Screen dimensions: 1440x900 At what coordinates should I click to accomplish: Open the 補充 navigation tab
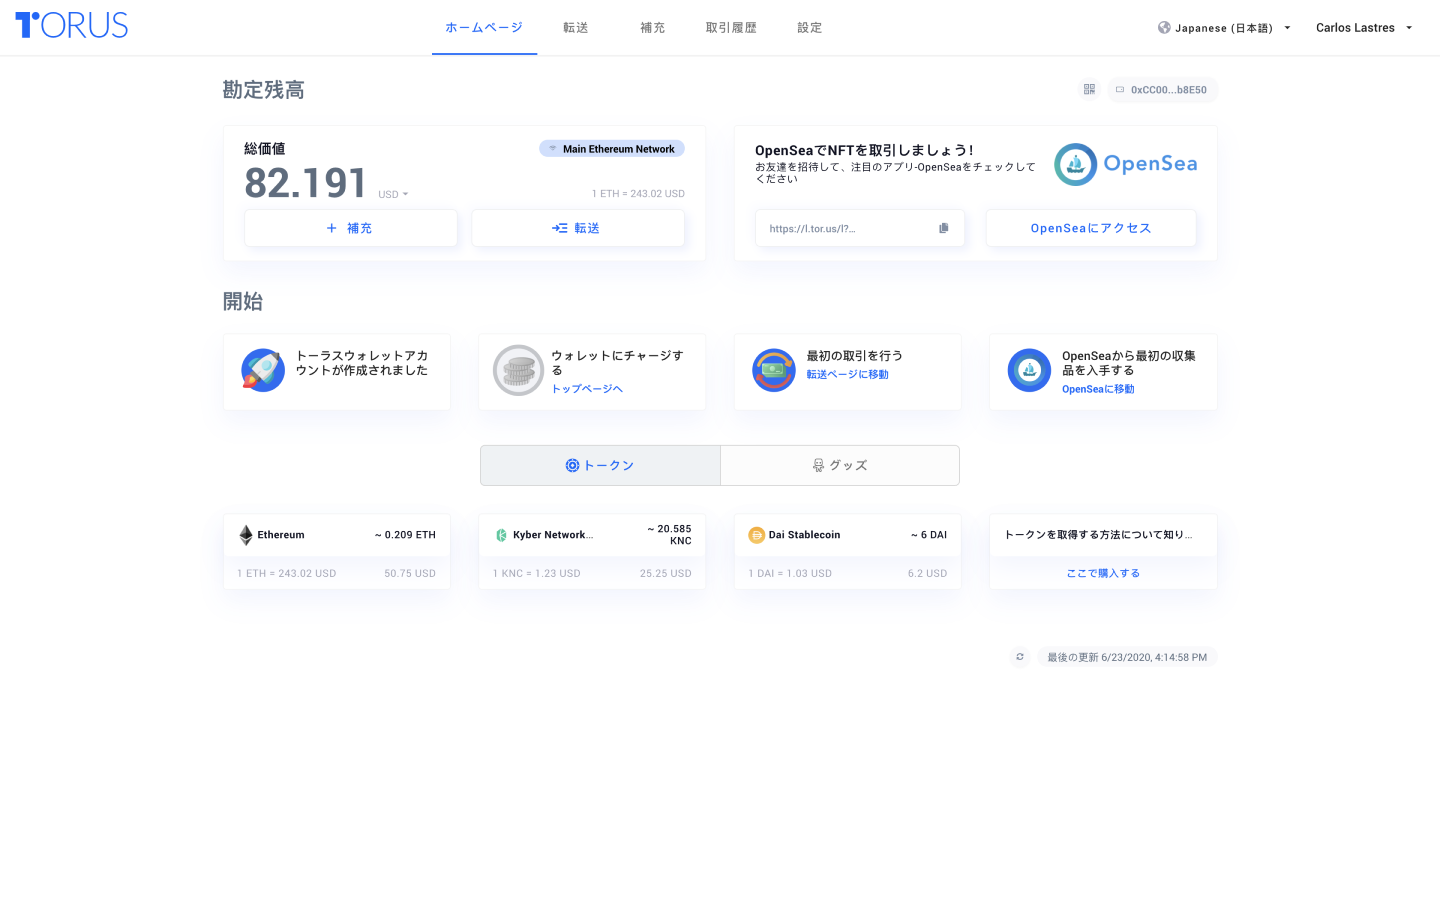[653, 28]
